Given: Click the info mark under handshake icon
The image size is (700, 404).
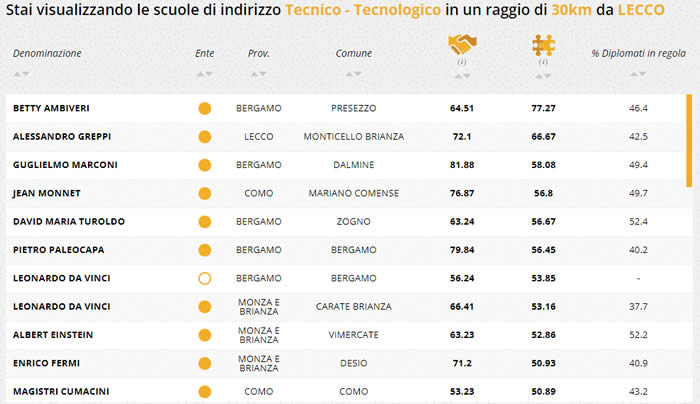Looking at the screenshot, I should pos(462,61).
